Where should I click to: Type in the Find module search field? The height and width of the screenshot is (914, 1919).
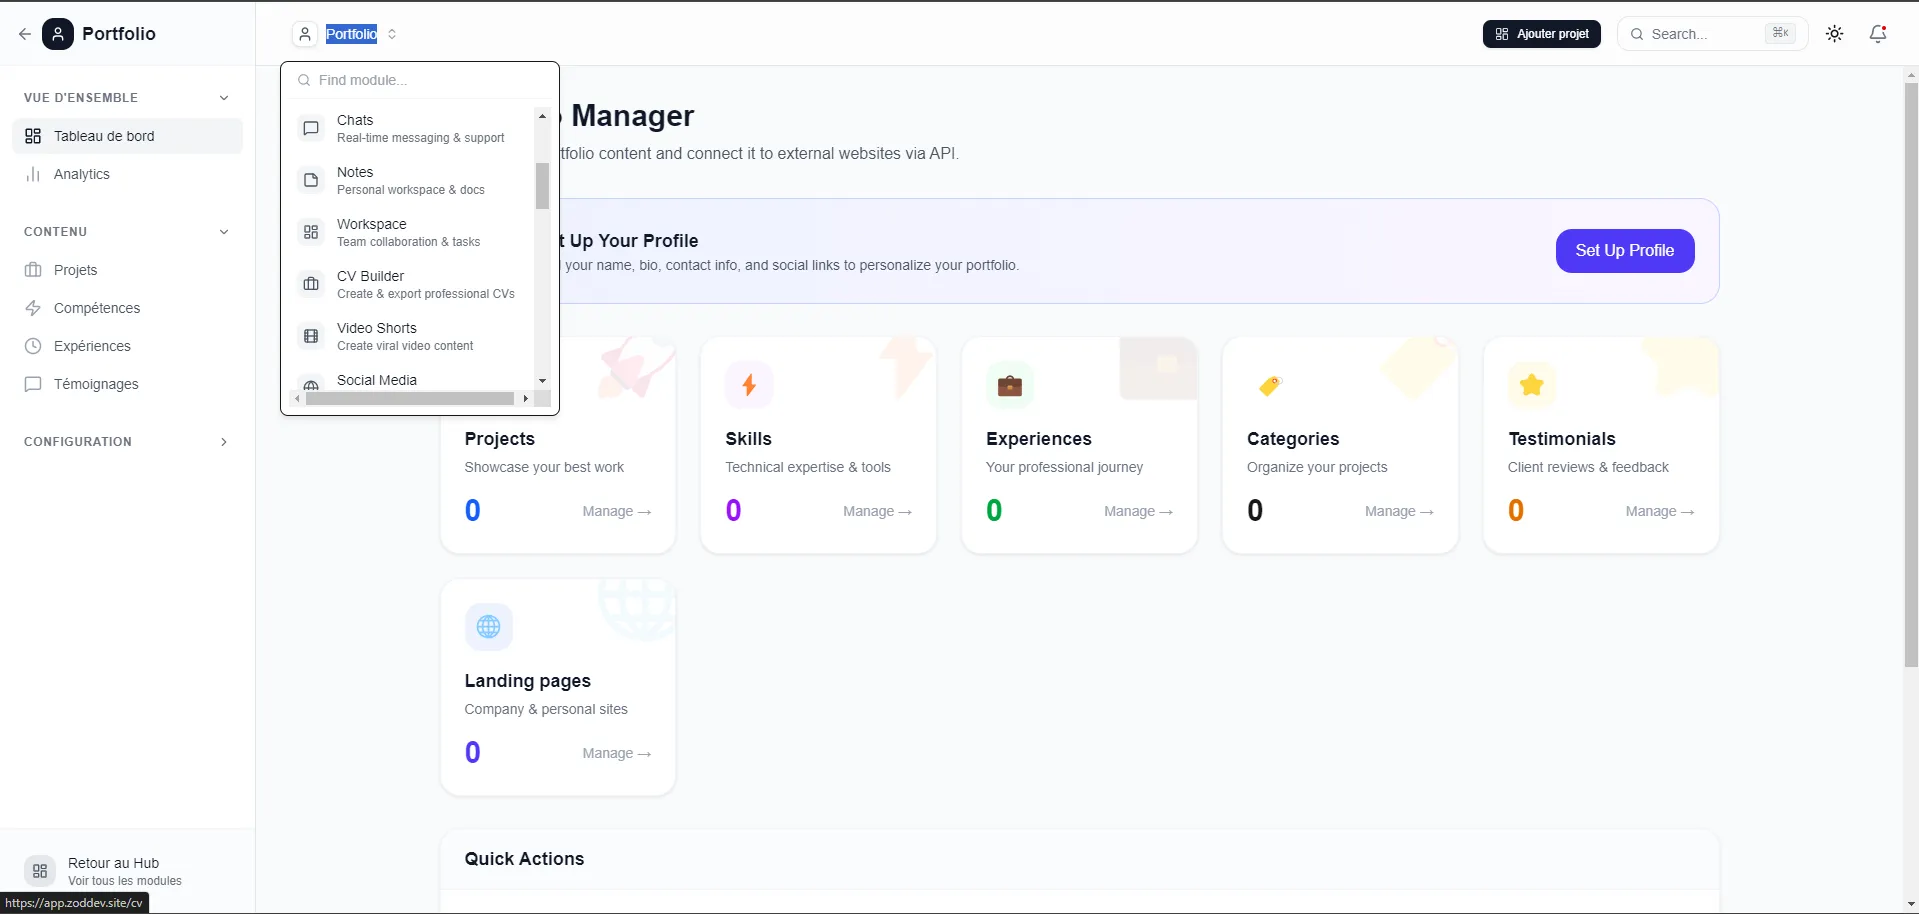coord(420,80)
